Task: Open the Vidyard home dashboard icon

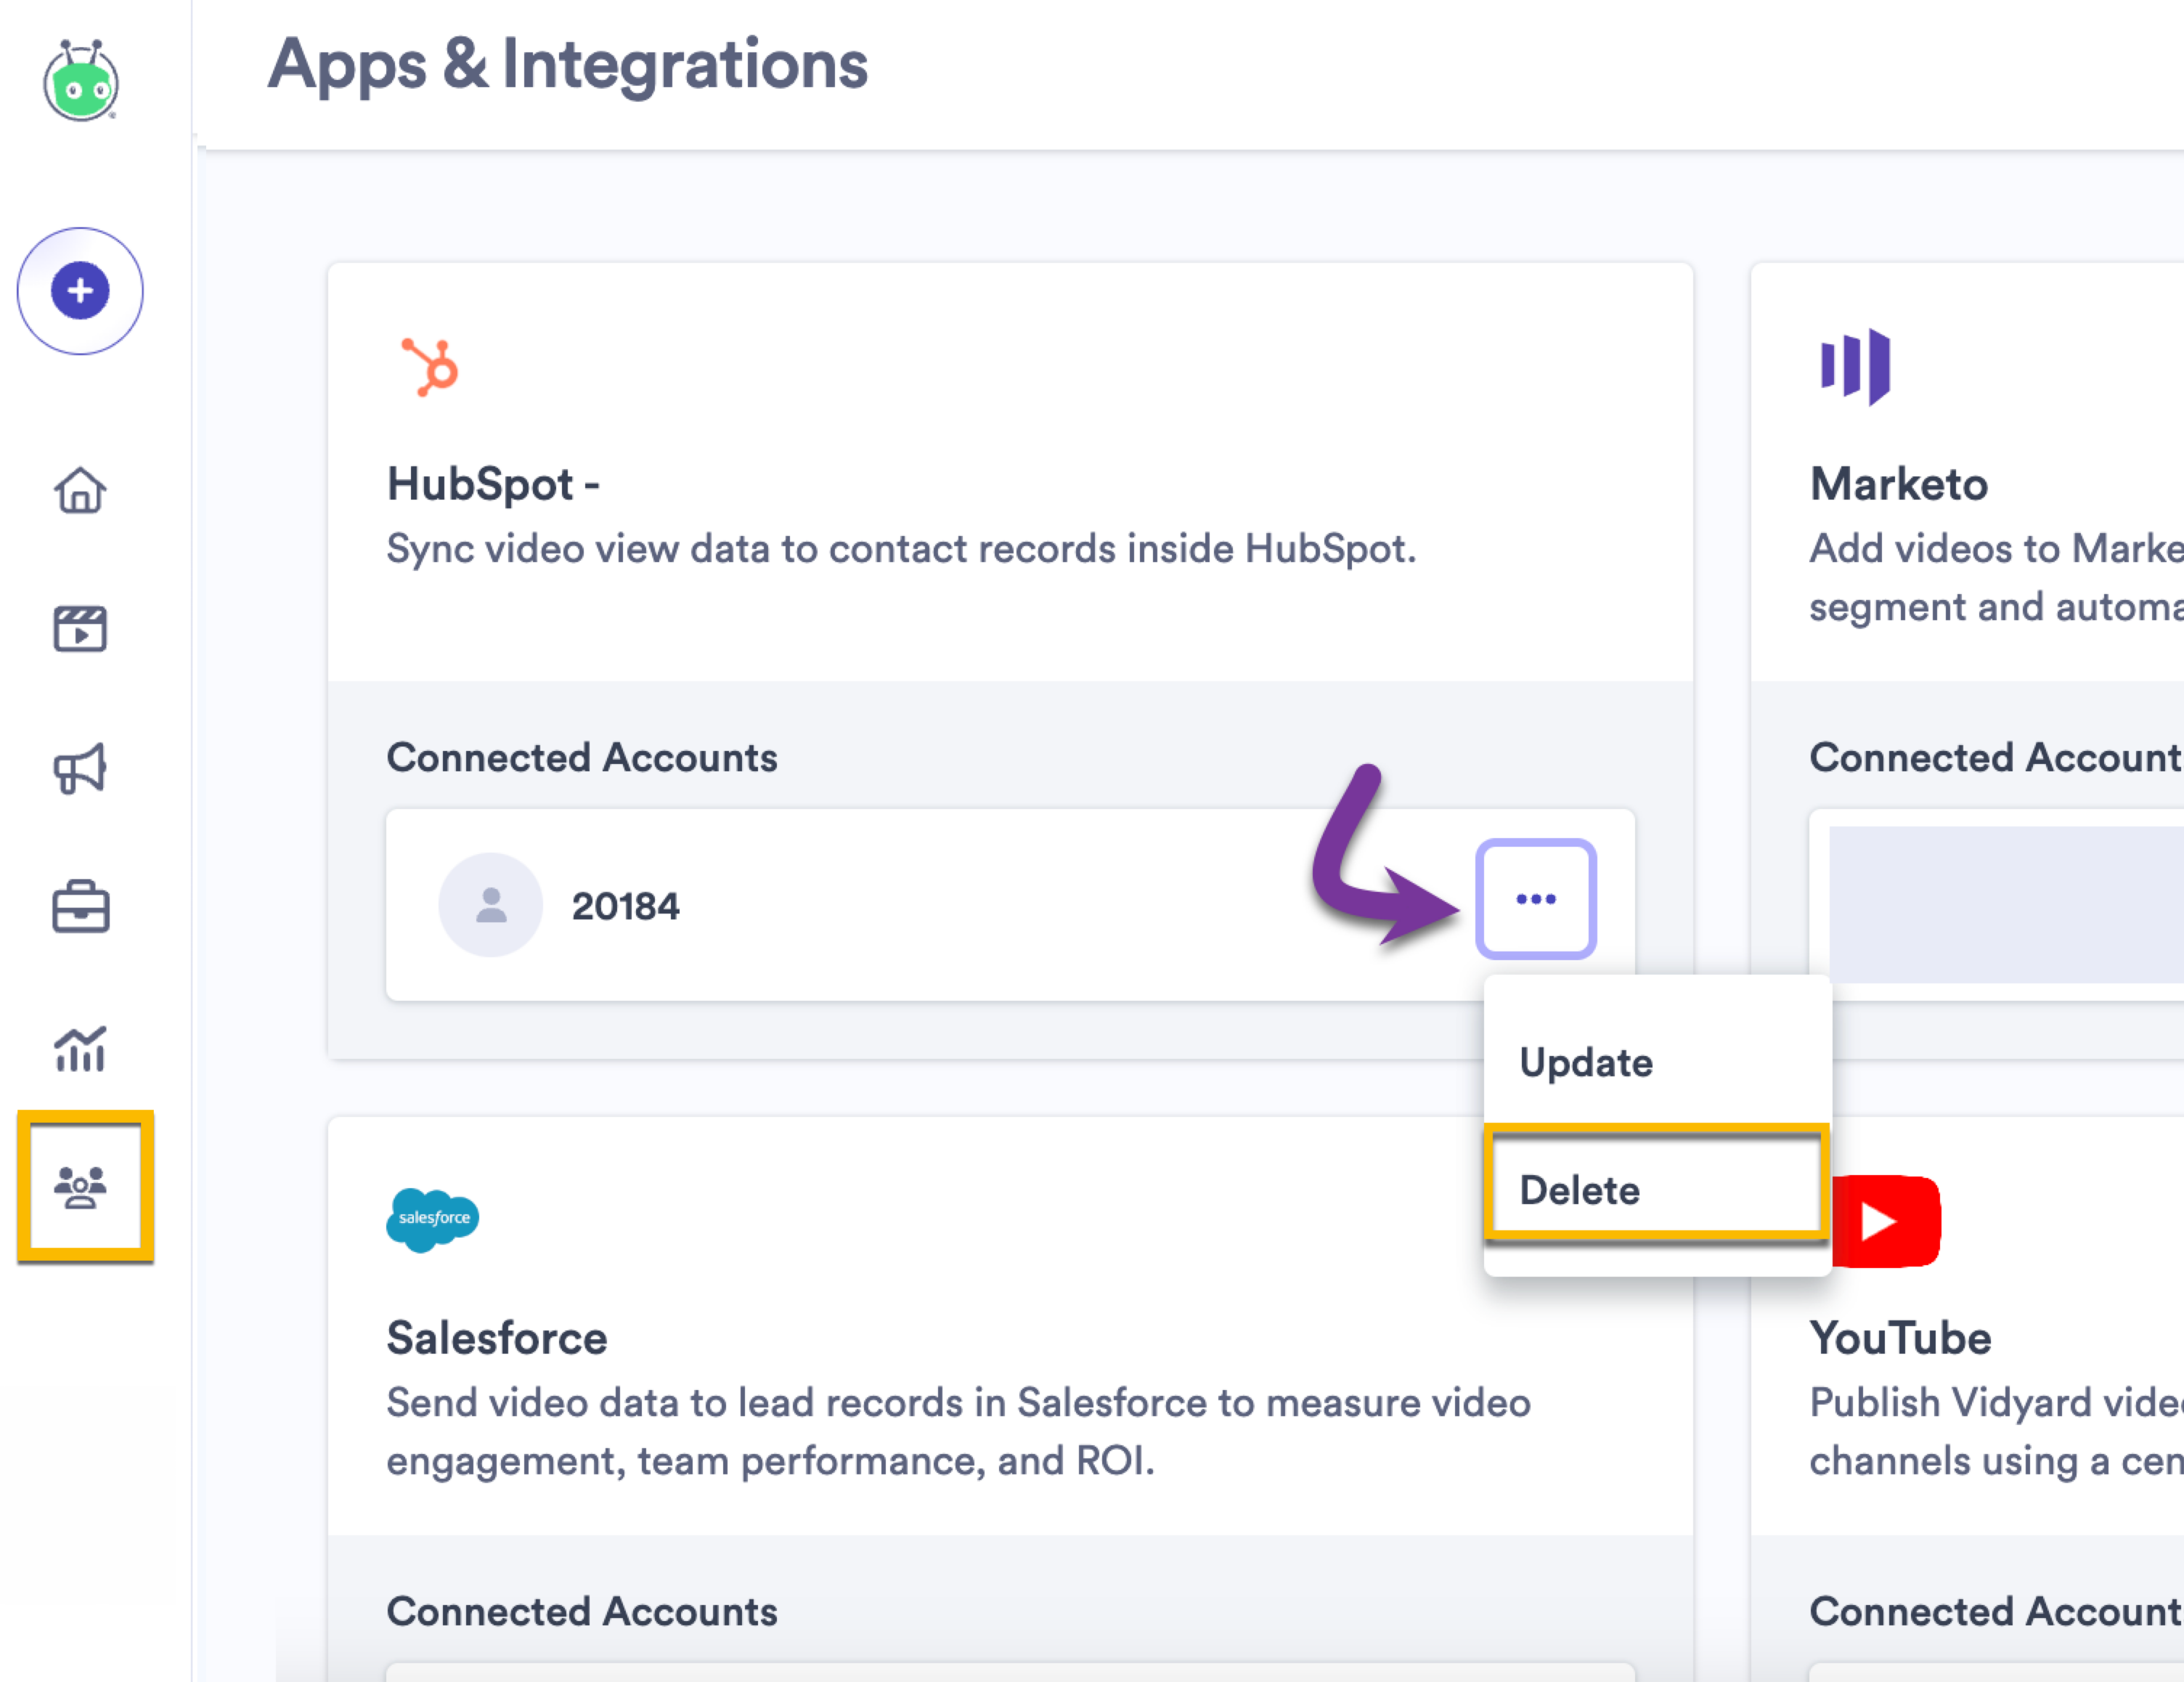Action: [x=81, y=491]
